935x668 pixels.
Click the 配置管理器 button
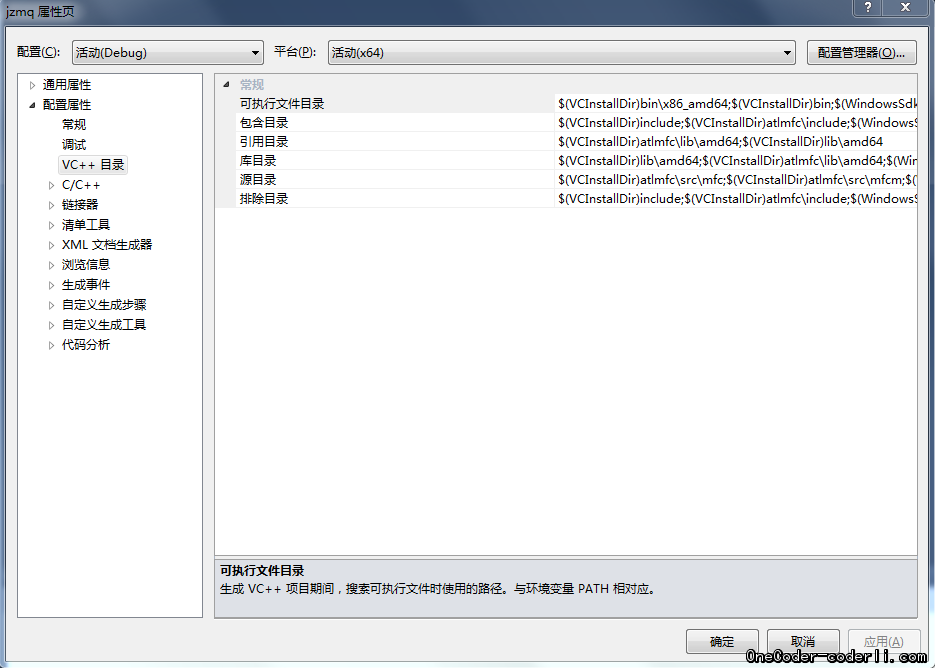pyautogui.click(x=861, y=53)
